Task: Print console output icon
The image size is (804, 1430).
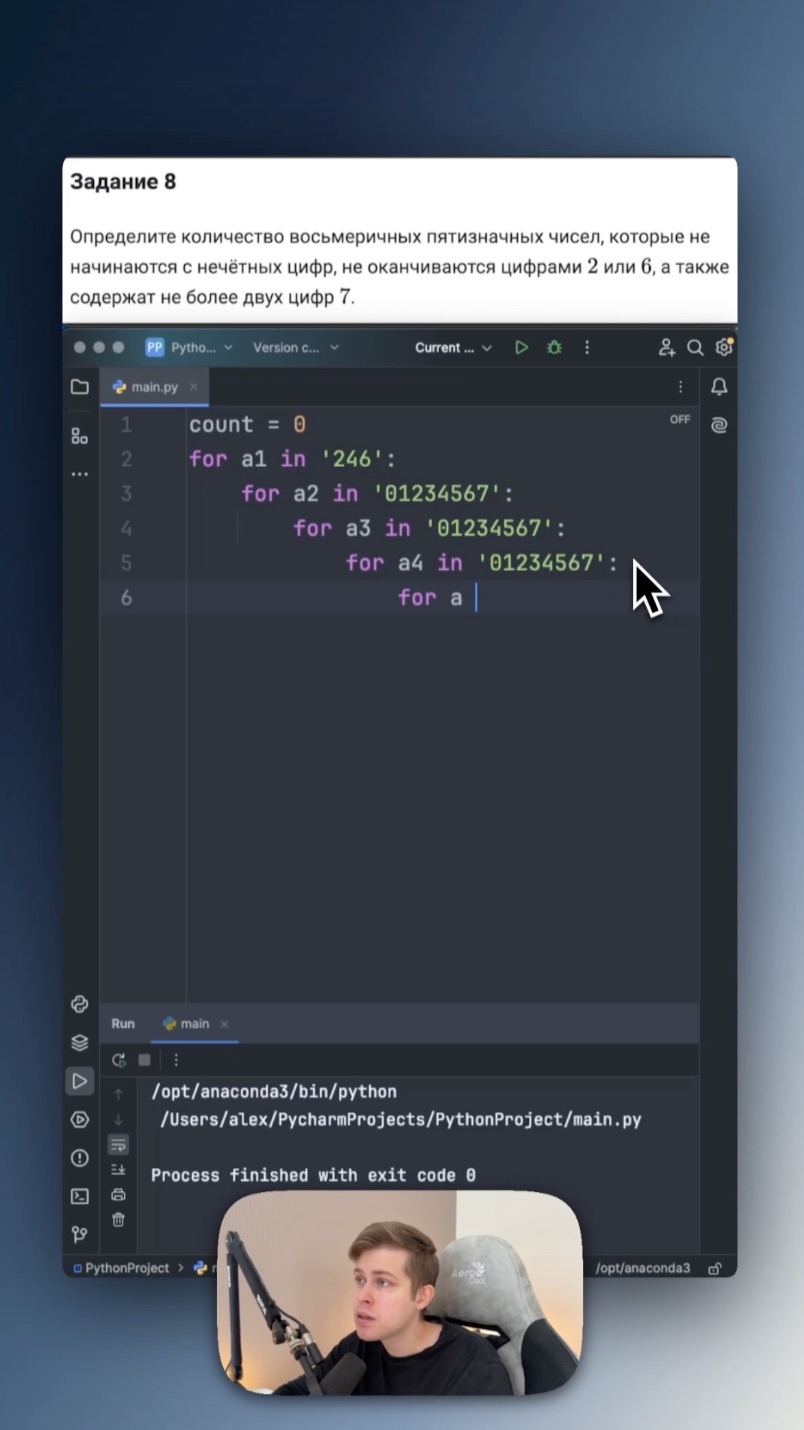Action: coord(118,1194)
